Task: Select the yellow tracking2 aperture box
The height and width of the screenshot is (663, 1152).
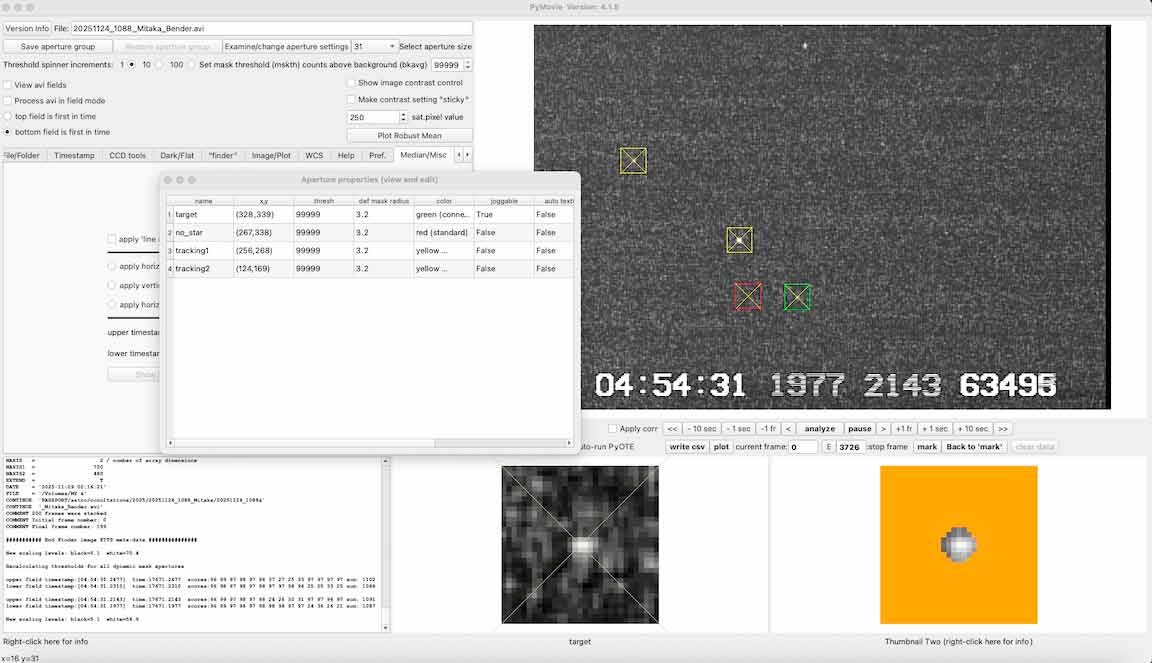Action: 633,161
